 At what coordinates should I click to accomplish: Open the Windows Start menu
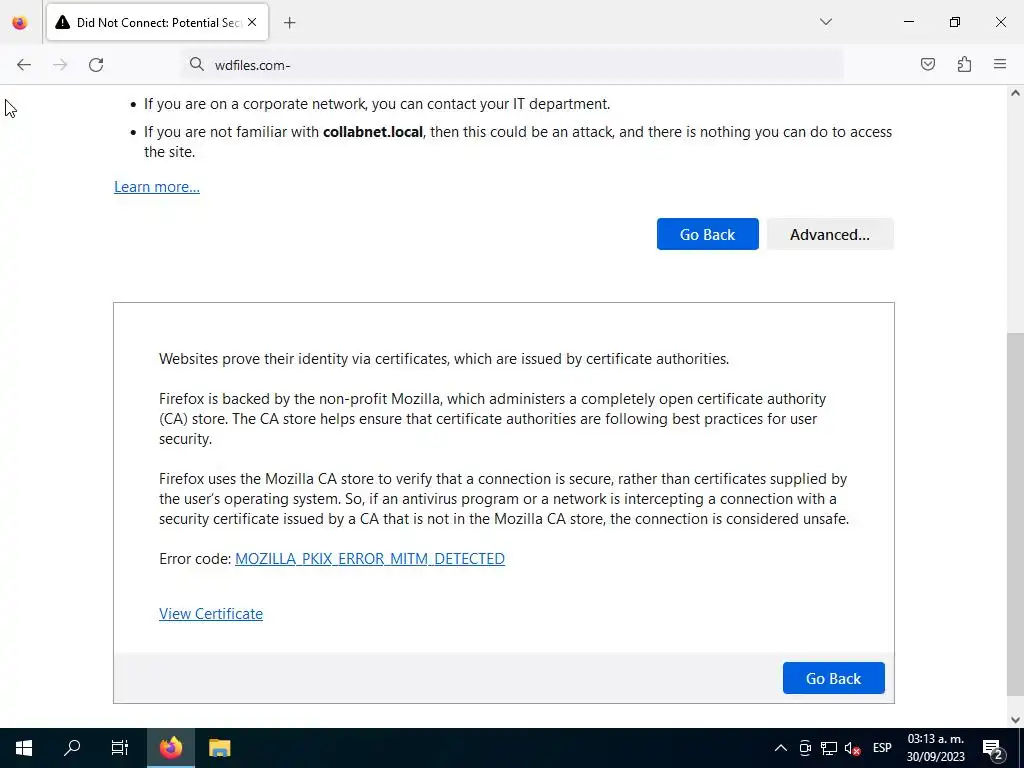click(x=24, y=748)
